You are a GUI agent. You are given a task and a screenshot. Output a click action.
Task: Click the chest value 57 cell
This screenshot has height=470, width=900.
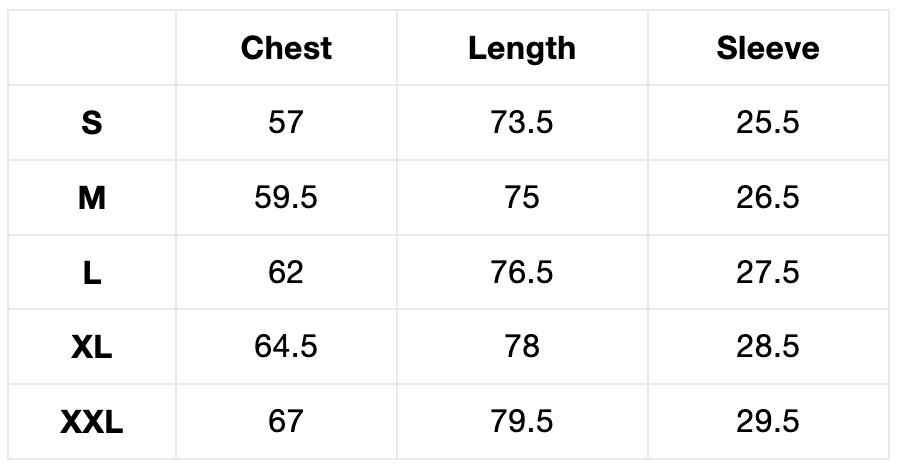click(286, 123)
